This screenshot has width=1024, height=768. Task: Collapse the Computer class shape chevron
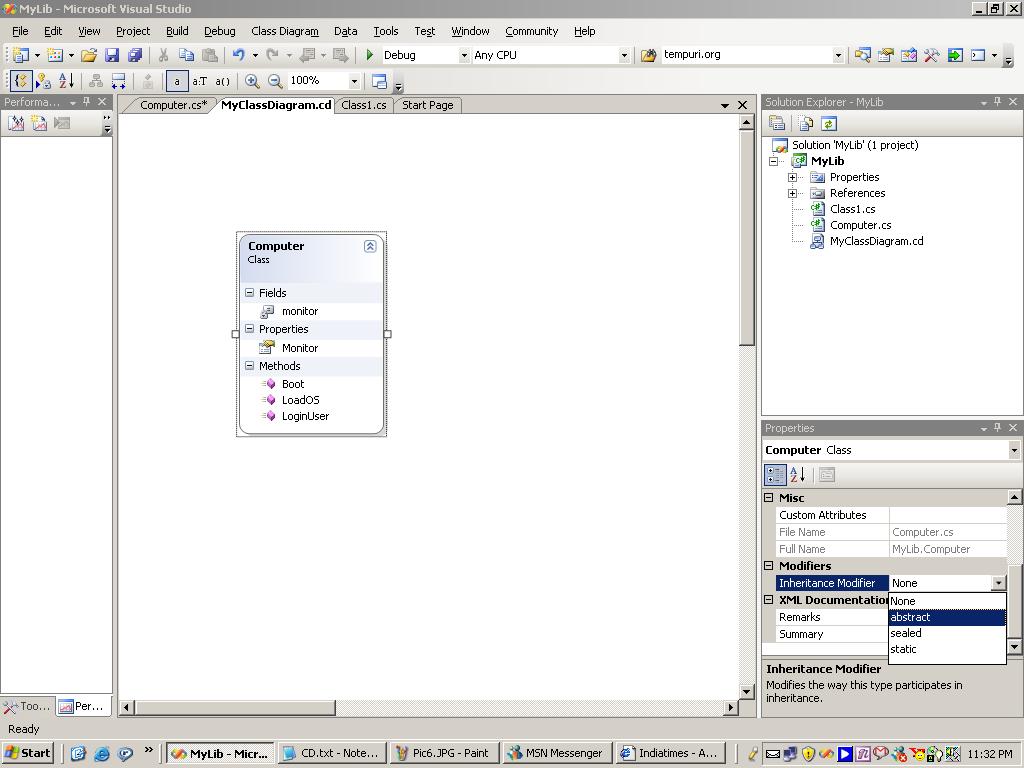pyautogui.click(x=370, y=246)
